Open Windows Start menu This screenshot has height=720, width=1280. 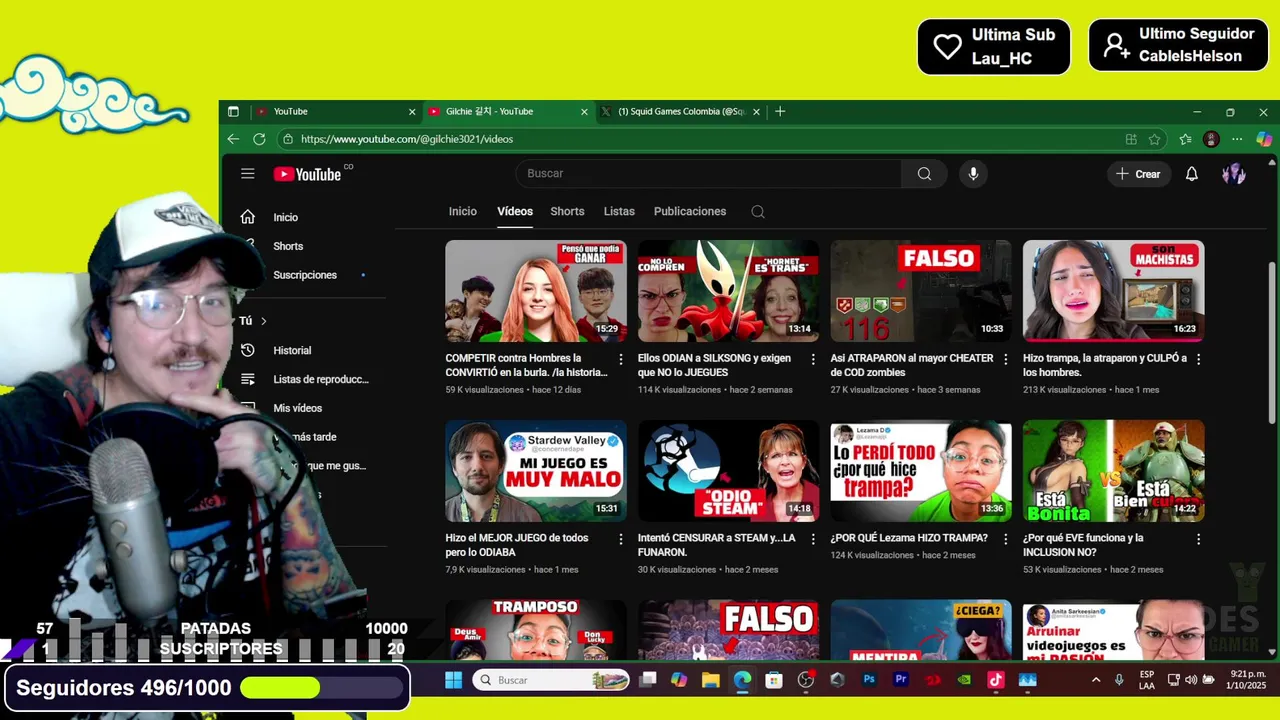pyautogui.click(x=453, y=680)
